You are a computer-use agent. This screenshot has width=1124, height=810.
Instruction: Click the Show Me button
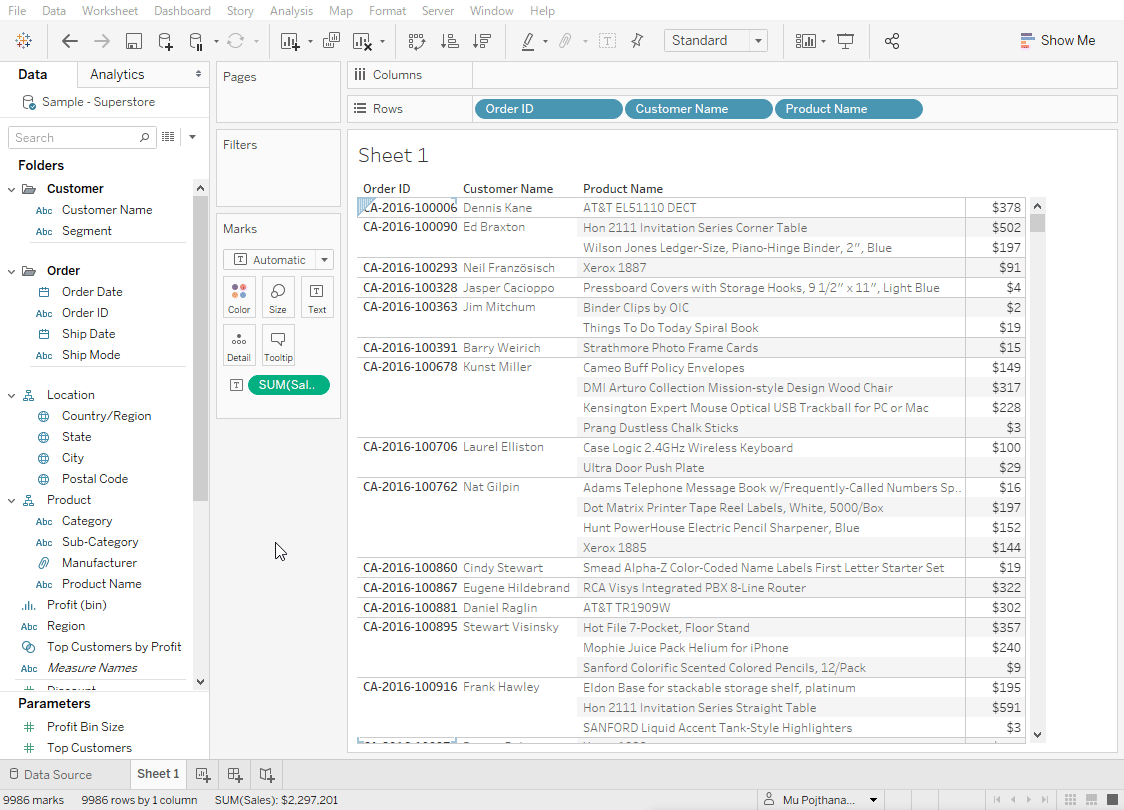coord(1058,41)
